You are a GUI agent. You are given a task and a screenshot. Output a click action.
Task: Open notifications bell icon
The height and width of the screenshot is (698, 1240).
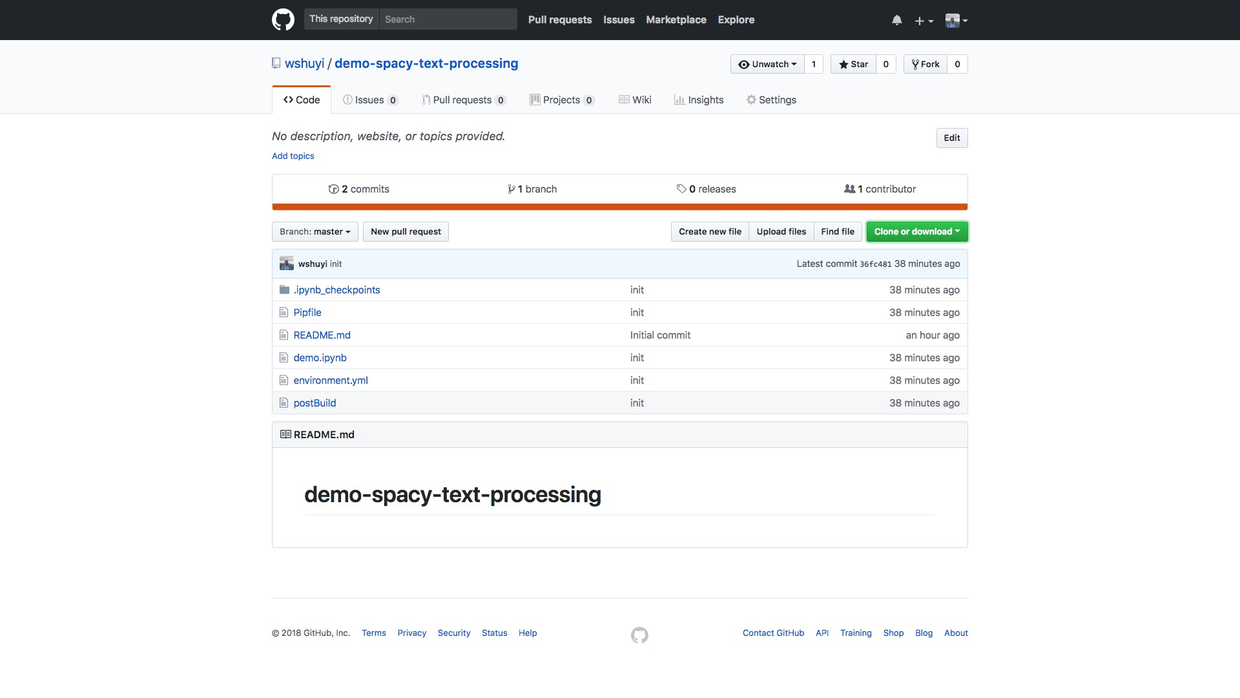click(897, 20)
